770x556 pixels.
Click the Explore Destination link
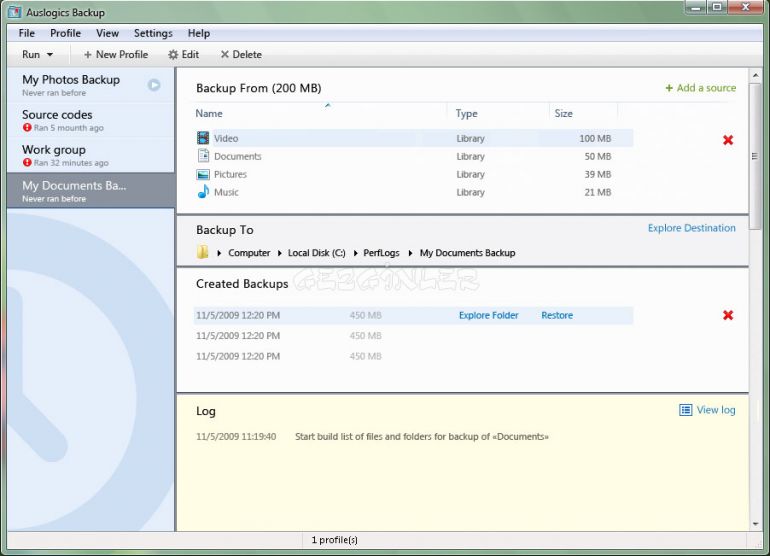[x=691, y=228]
